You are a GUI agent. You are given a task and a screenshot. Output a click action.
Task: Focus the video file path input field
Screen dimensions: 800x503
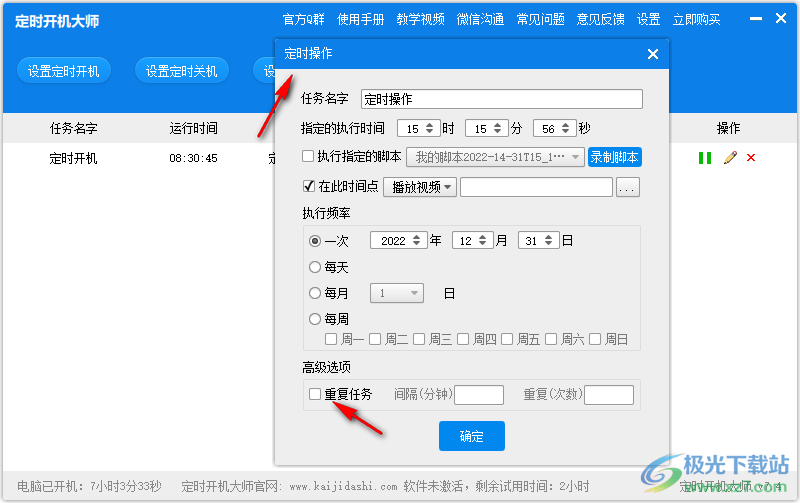[536, 187]
